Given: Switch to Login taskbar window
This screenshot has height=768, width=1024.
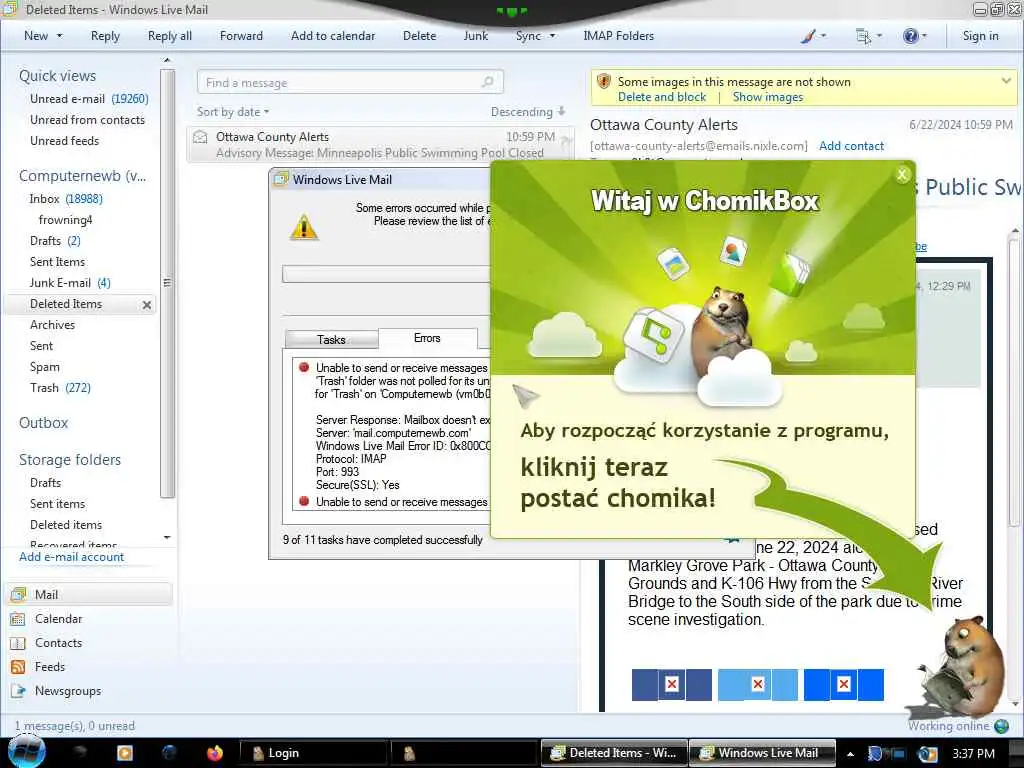Looking at the screenshot, I should click(x=313, y=753).
